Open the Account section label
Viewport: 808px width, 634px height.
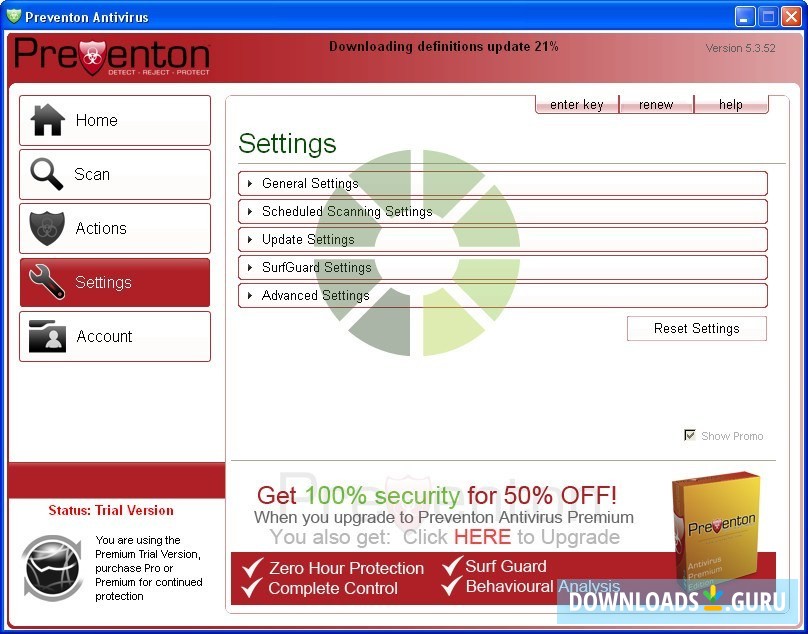104,336
